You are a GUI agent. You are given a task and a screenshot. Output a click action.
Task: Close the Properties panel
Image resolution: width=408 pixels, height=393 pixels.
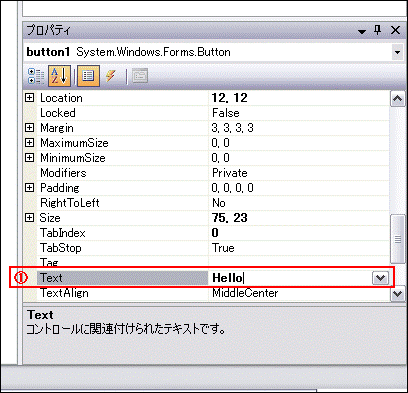click(395, 30)
